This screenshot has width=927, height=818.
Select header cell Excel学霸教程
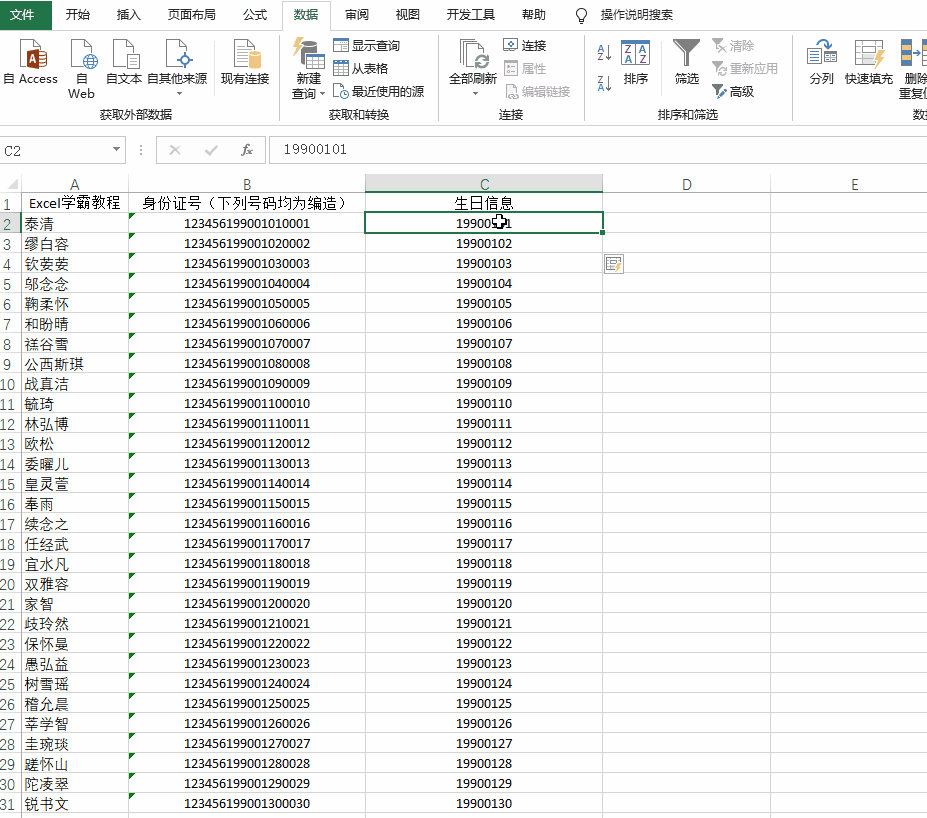pos(75,203)
